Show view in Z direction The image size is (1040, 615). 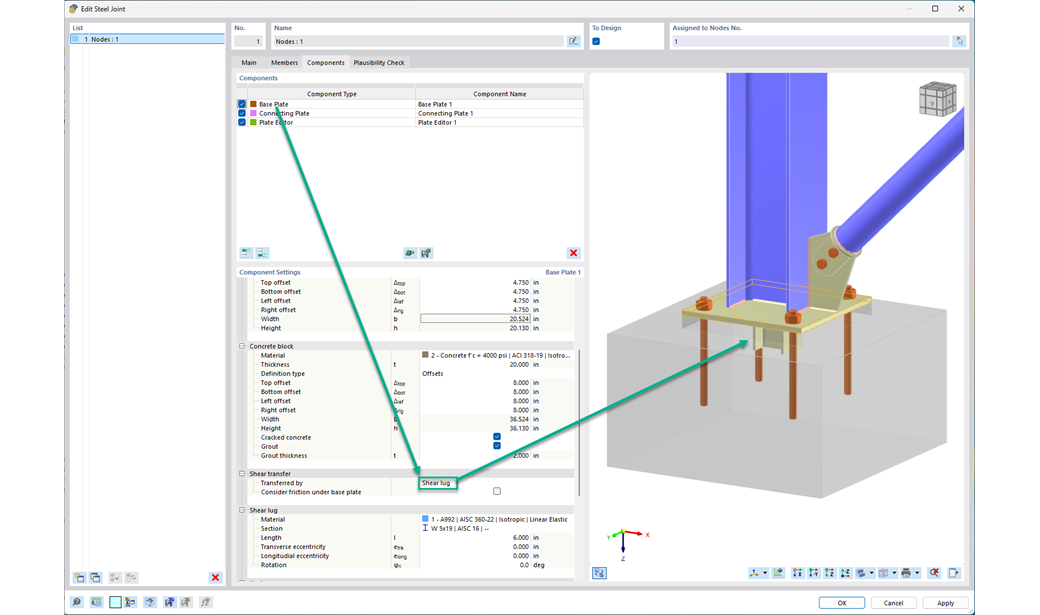pos(830,573)
